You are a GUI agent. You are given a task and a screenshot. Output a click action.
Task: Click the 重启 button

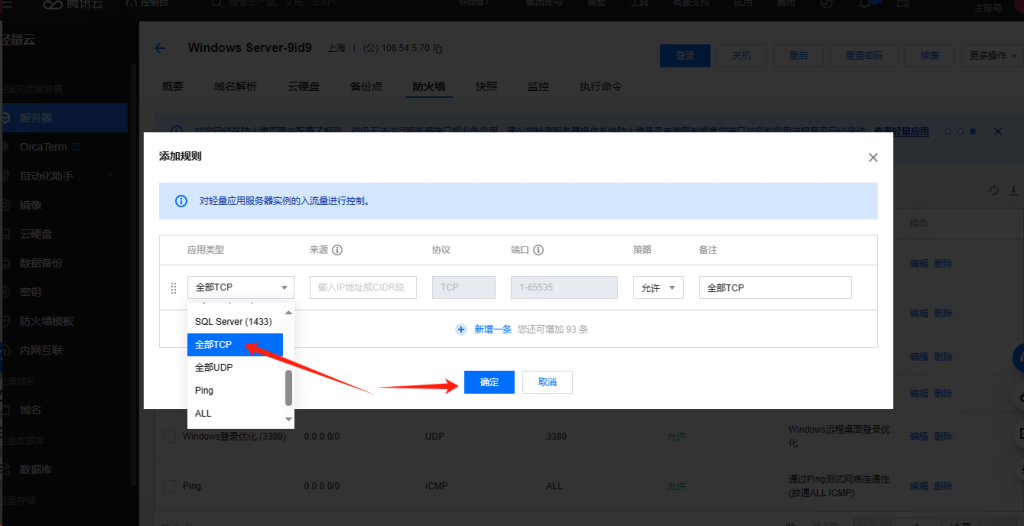799,56
